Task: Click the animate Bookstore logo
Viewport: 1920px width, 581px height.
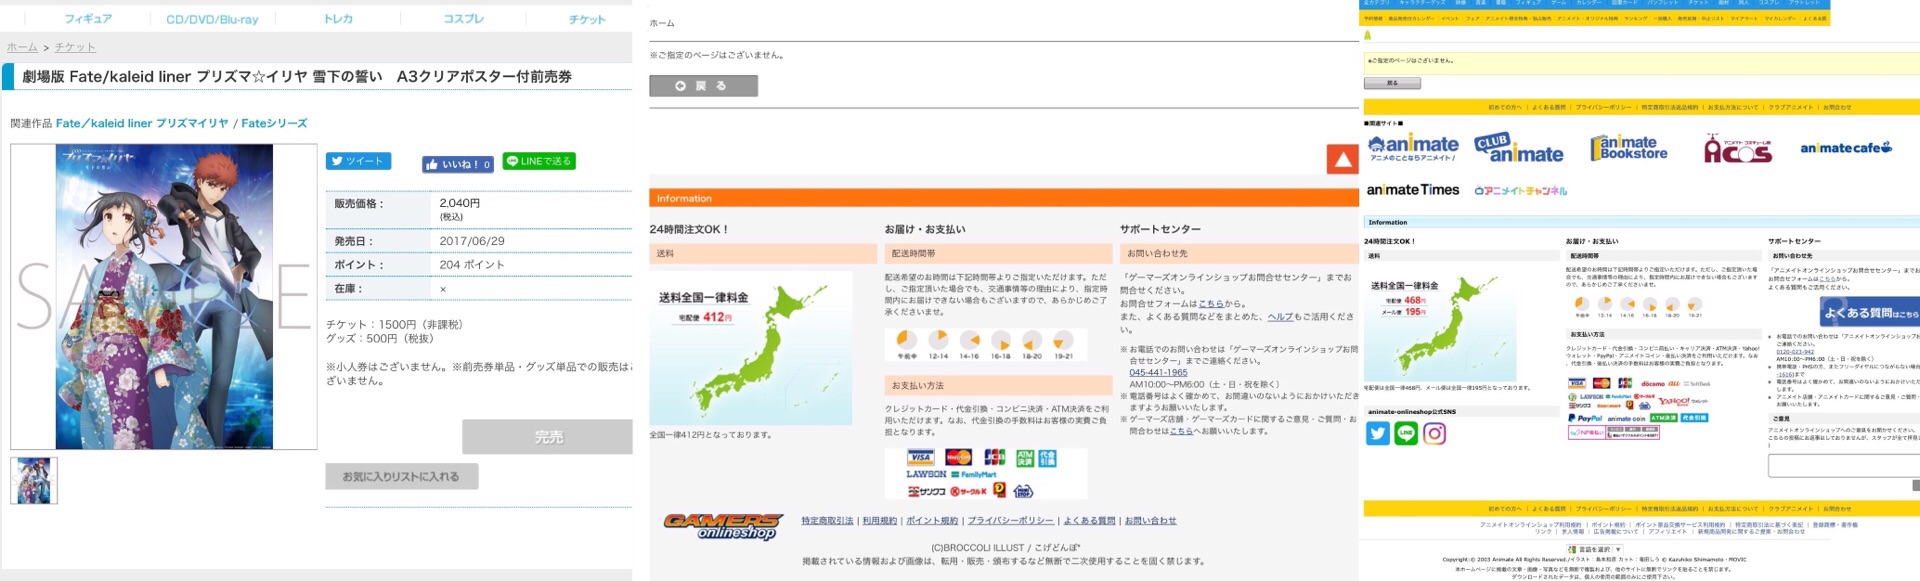Action: [1629, 149]
